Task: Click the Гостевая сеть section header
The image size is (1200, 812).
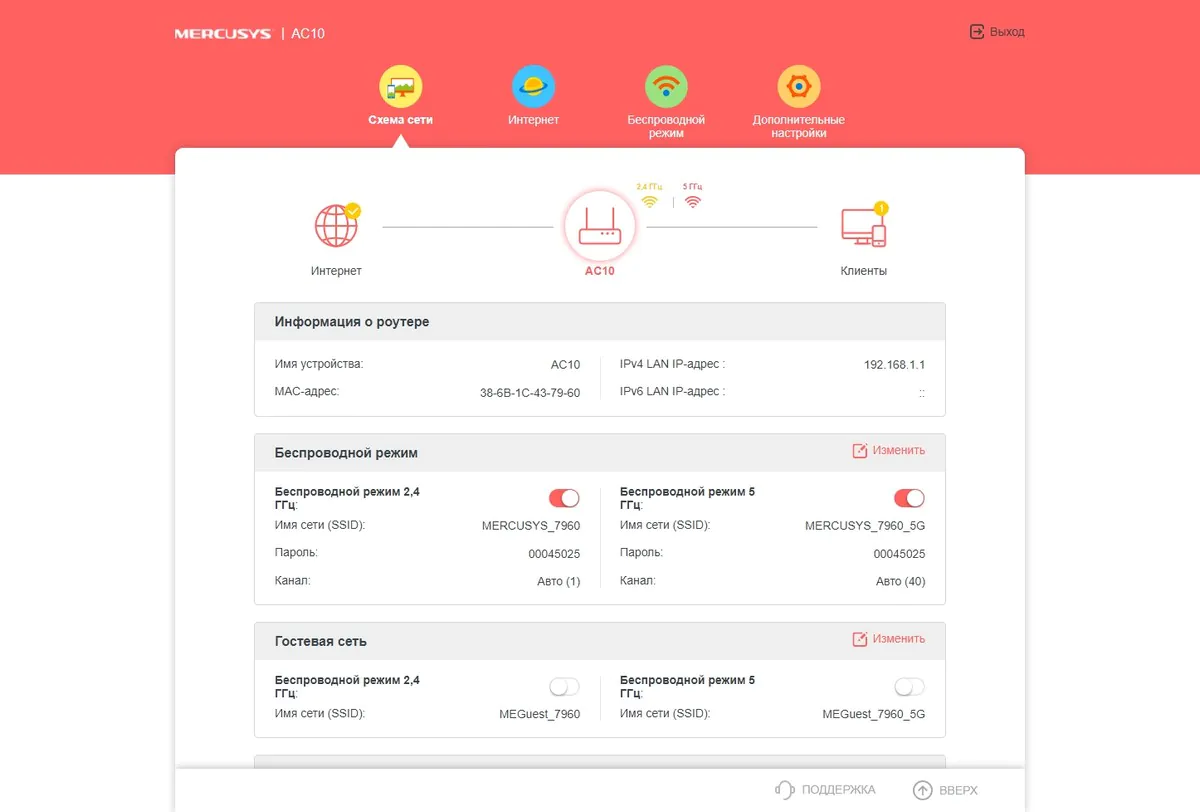Action: 600,640
